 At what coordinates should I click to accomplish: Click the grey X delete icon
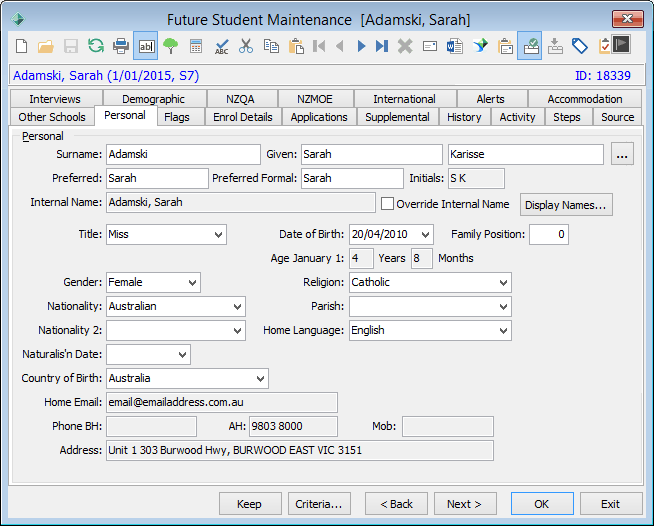pos(405,46)
